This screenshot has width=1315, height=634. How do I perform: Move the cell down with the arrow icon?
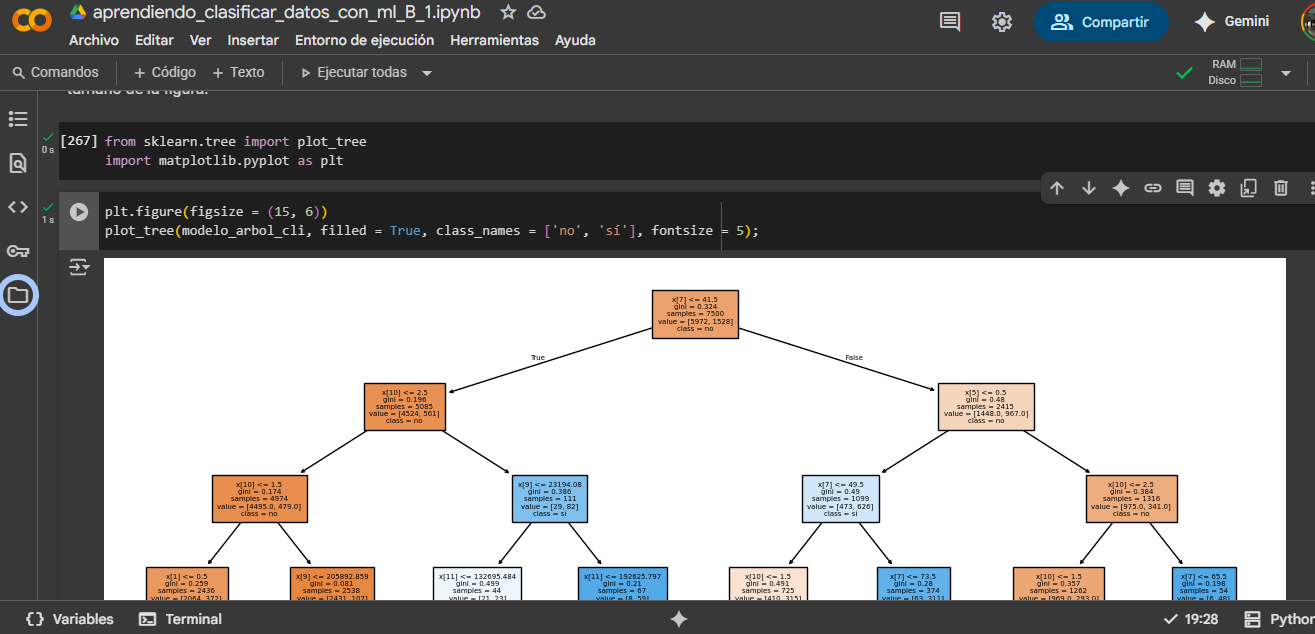(1089, 188)
